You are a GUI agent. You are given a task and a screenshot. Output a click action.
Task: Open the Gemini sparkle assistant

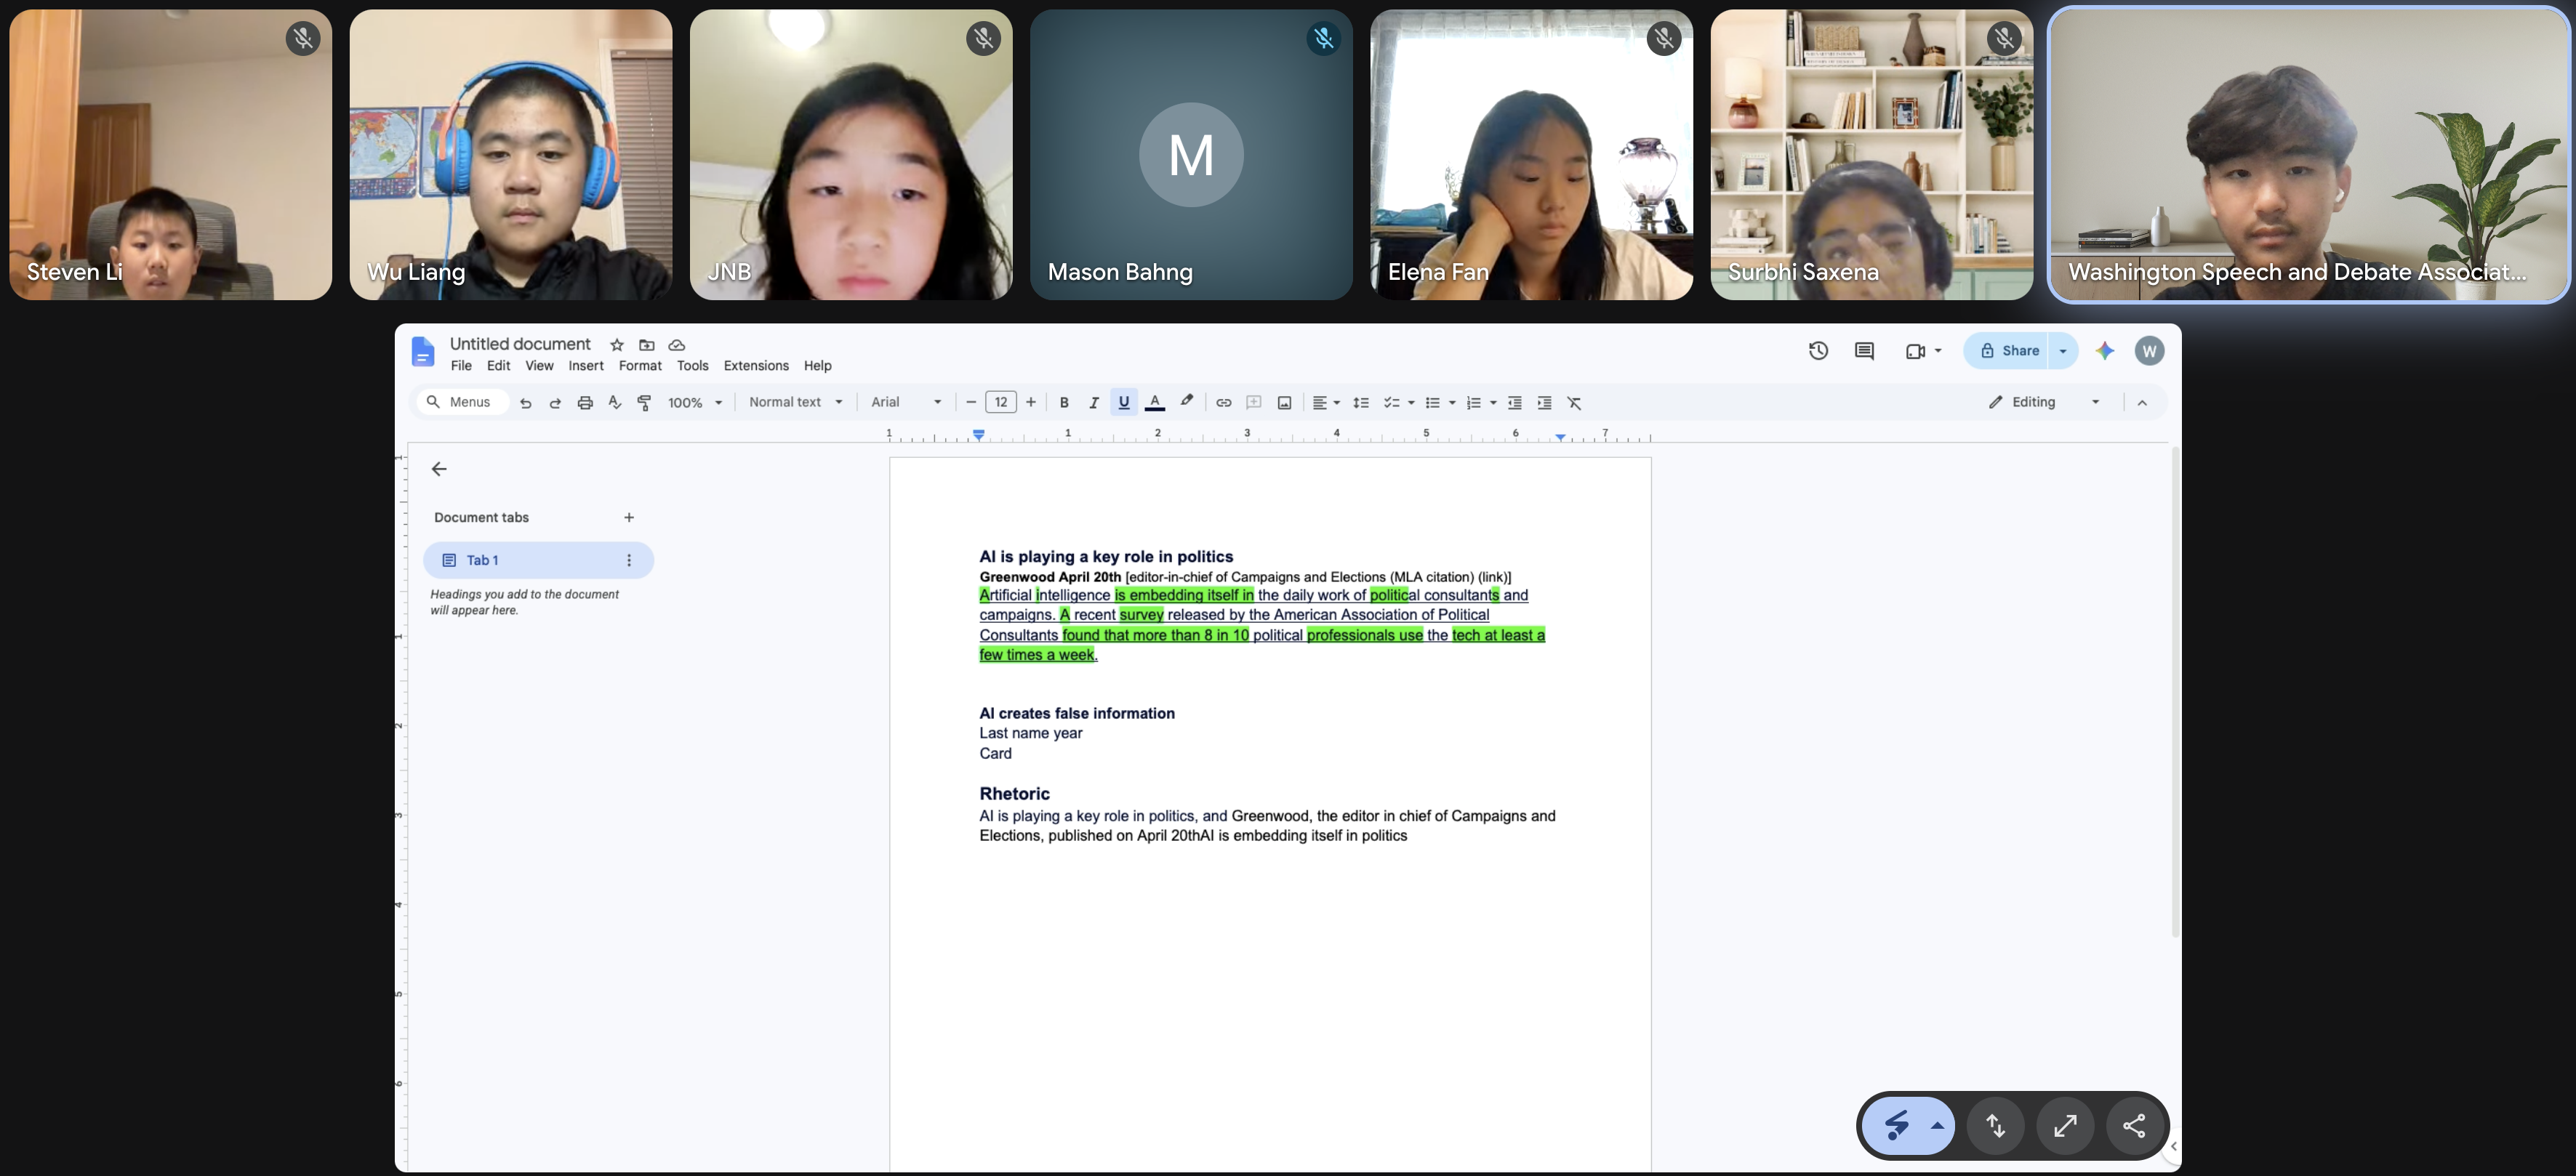(2105, 351)
